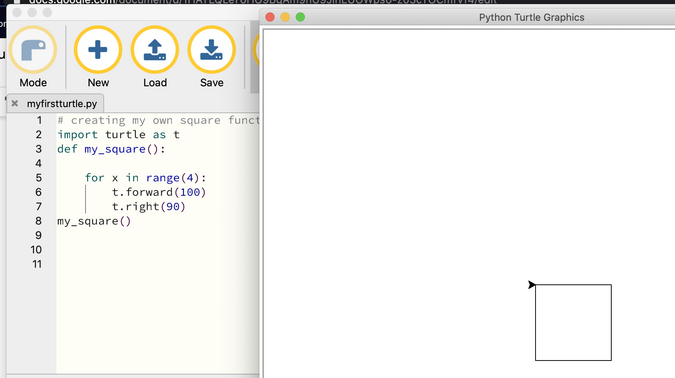Click the browser address bar URL behind the editor
This screenshot has height=378, width=675.
(262, 2)
